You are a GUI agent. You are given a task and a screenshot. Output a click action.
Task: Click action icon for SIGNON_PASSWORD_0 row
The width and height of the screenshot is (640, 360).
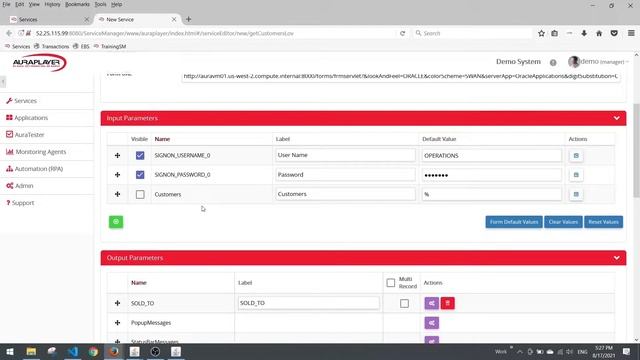point(576,175)
